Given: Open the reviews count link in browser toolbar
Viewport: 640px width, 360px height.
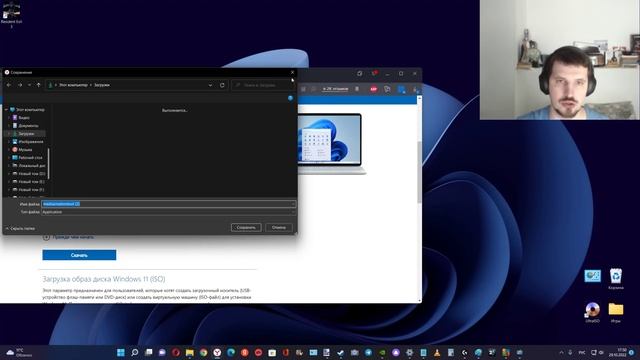Looking at the screenshot, I should pos(335,89).
